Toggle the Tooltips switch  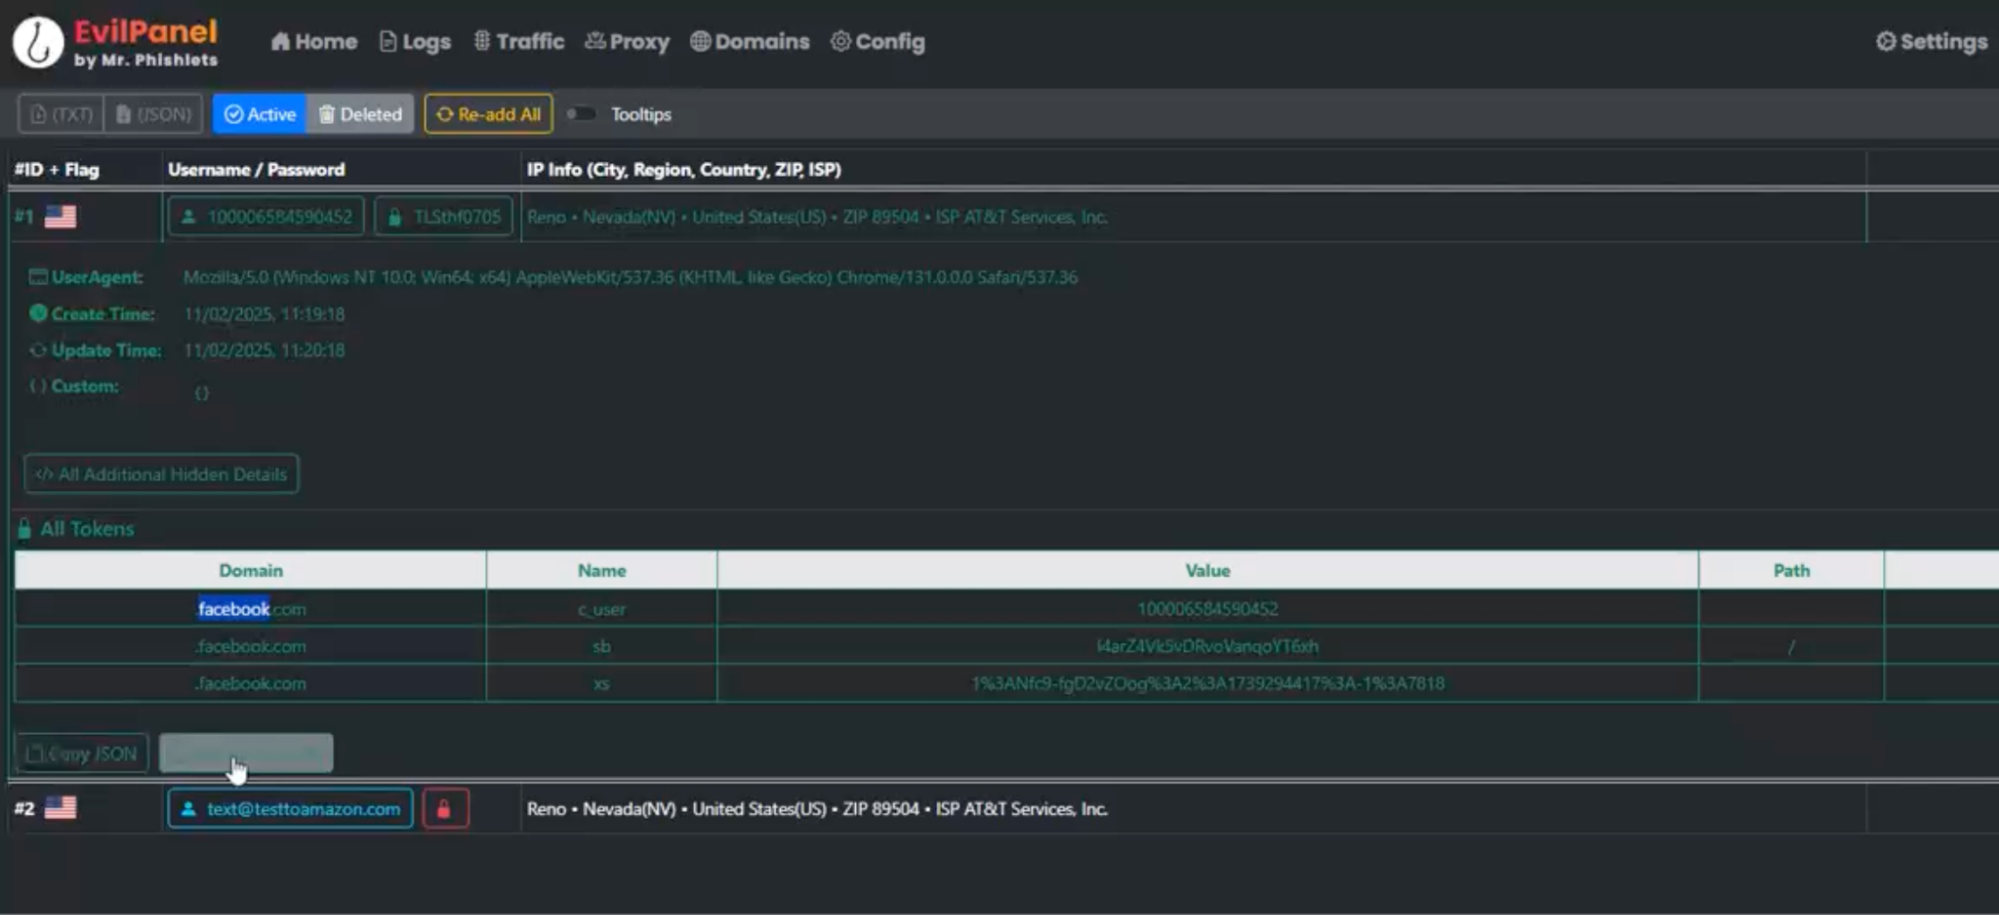(x=581, y=114)
